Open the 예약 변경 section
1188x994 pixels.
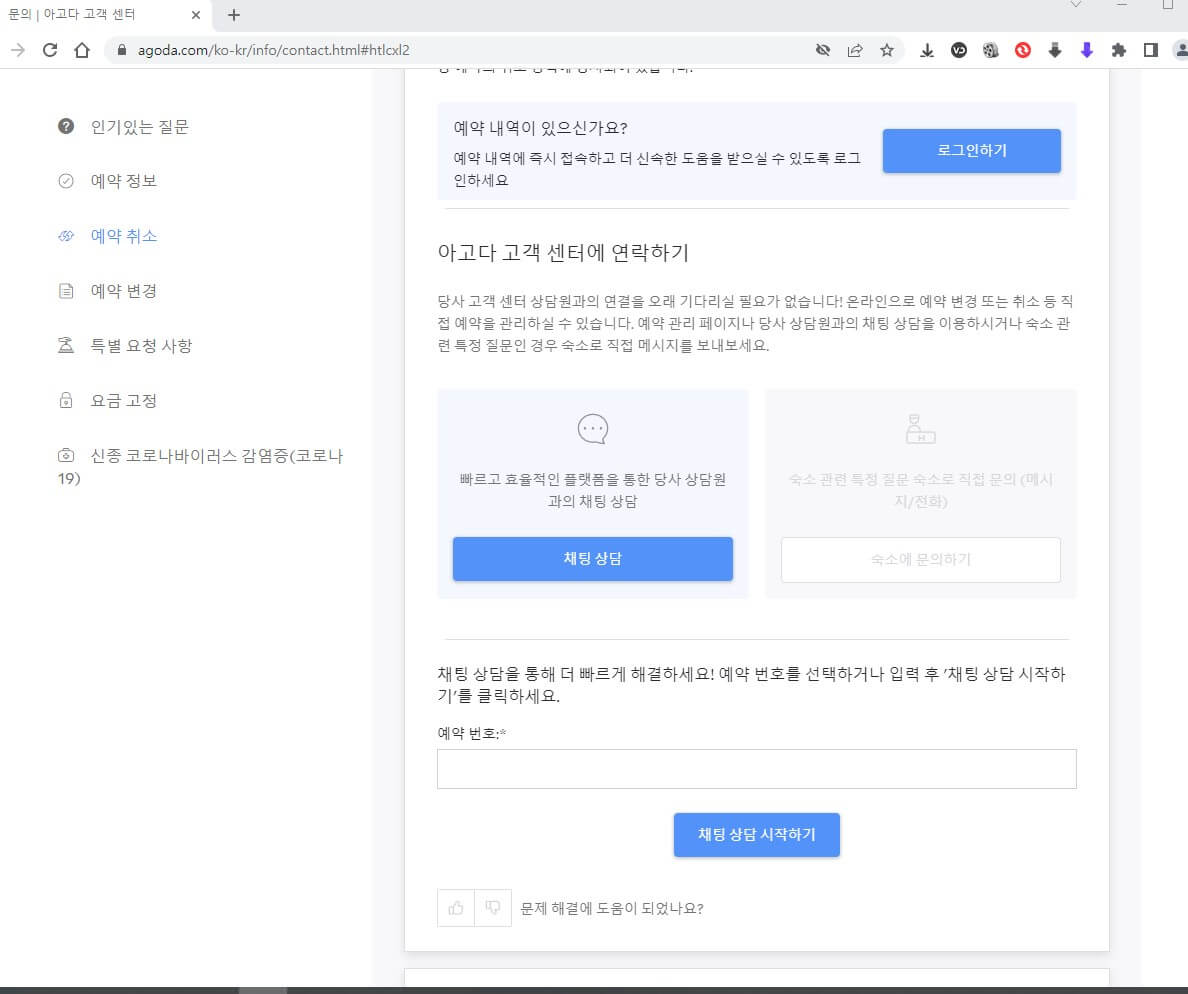pos(123,291)
